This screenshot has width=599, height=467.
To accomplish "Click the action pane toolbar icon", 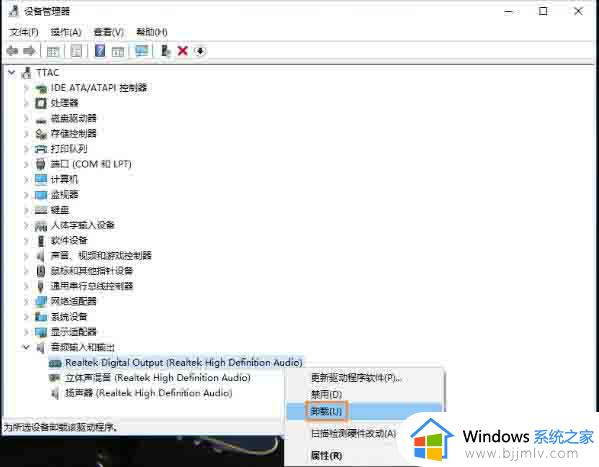I will pos(118,51).
